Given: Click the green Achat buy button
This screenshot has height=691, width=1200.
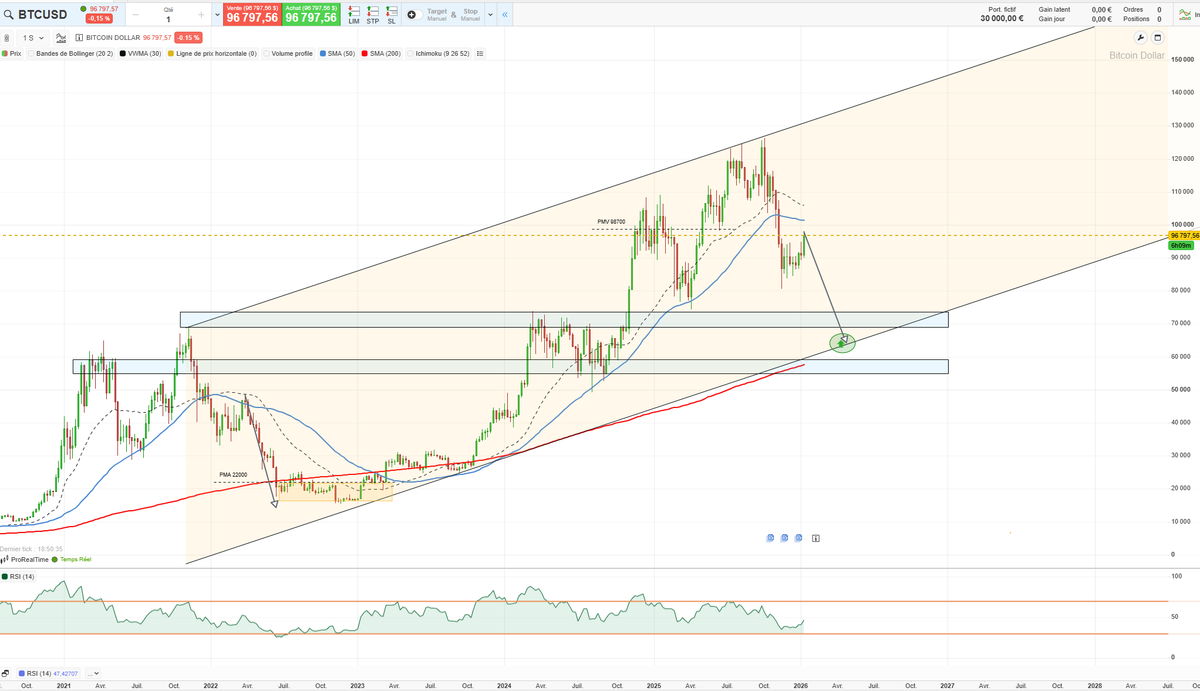Looking at the screenshot, I should (x=310, y=14).
